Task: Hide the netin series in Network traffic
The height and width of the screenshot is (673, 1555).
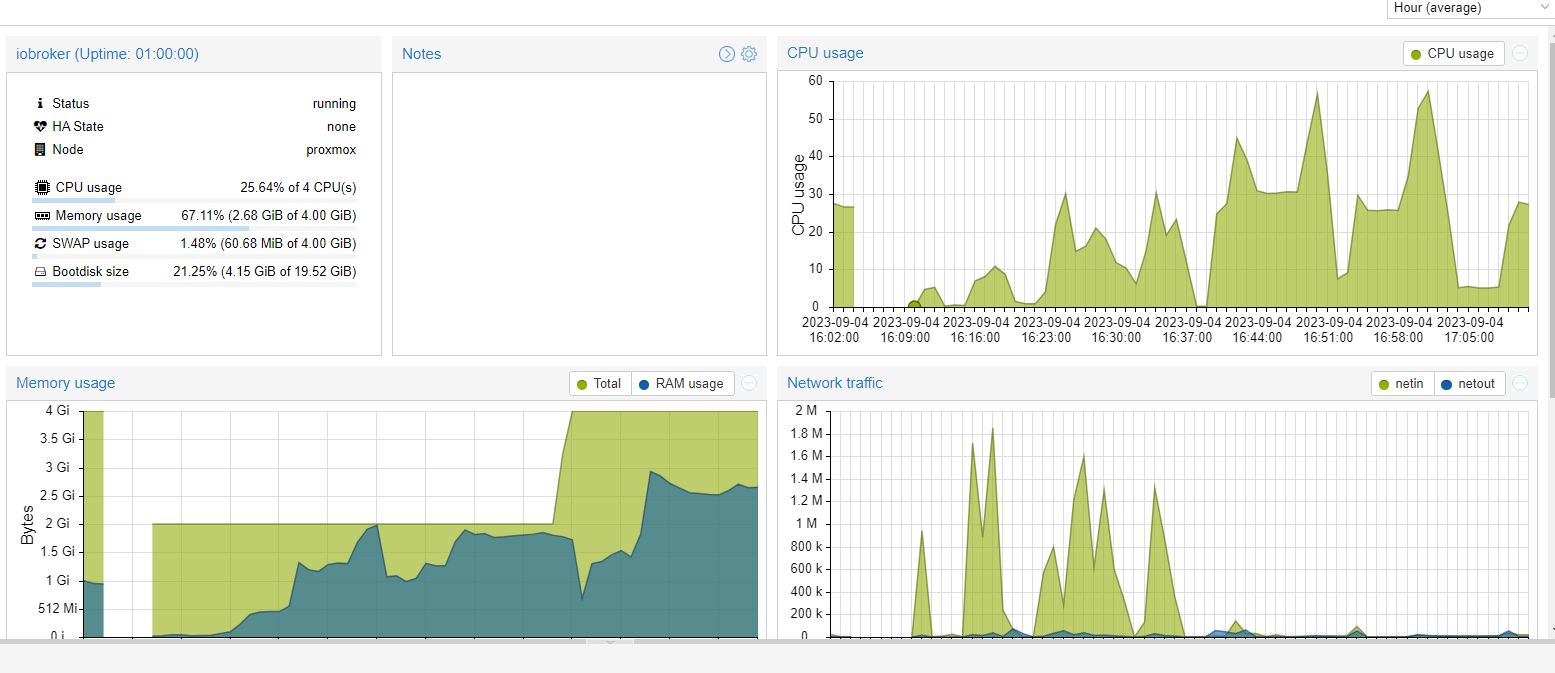Action: point(1402,383)
